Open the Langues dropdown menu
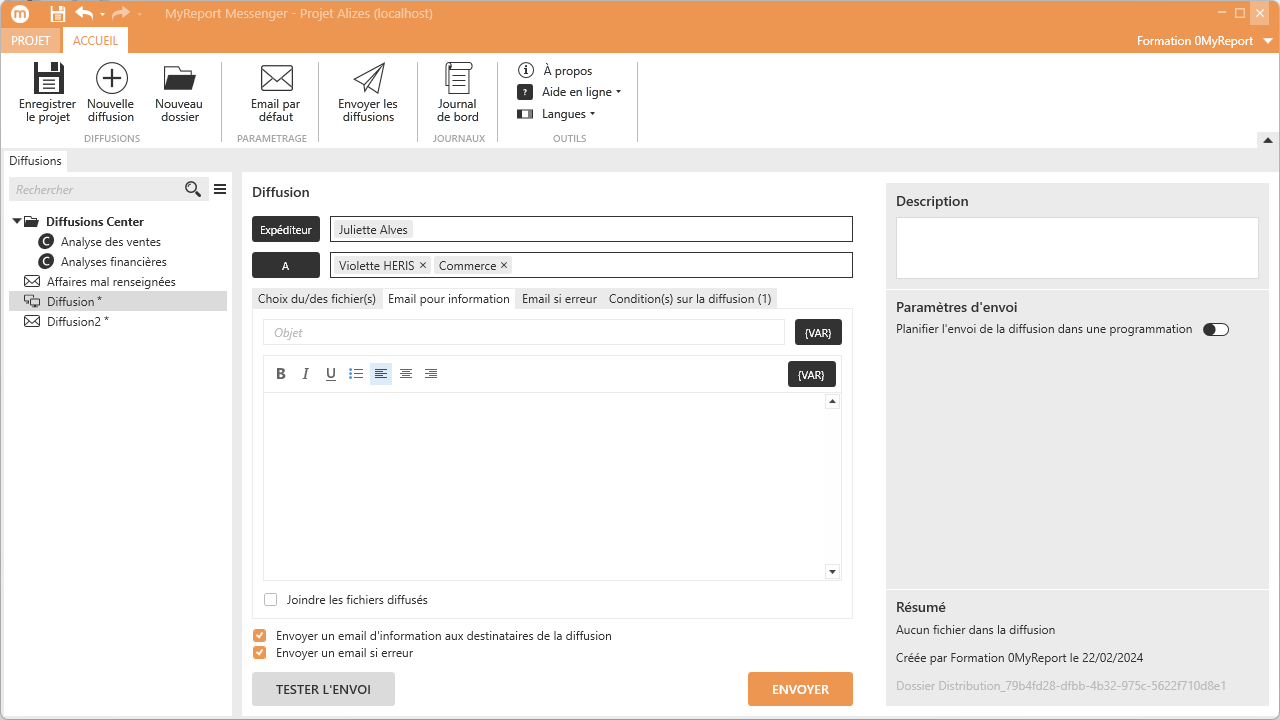 (x=568, y=114)
